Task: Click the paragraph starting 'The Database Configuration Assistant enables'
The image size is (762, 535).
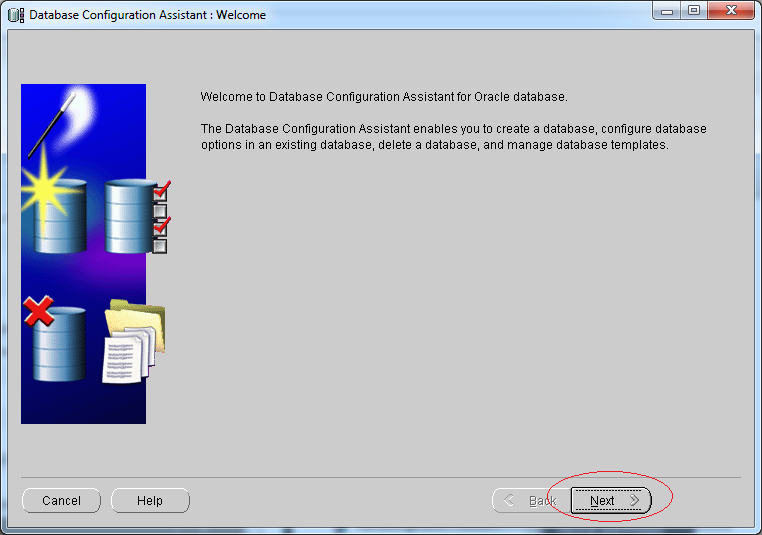Action: coord(453,137)
